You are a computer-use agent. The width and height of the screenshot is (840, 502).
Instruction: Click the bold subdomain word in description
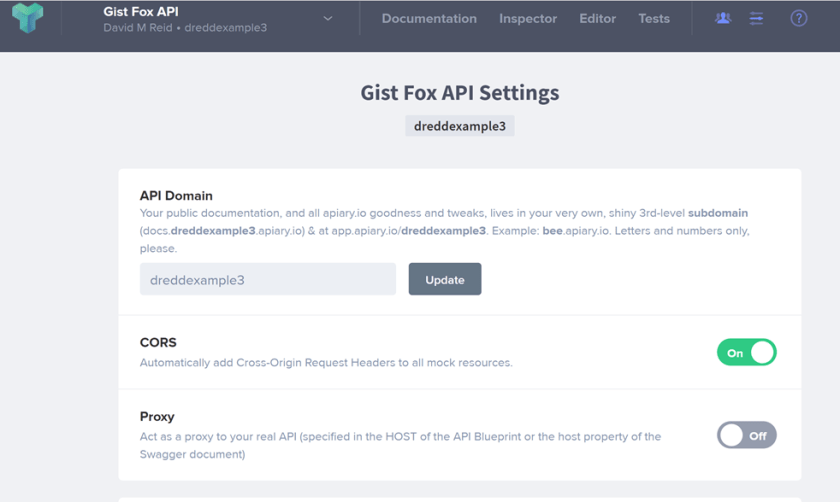[717, 213]
